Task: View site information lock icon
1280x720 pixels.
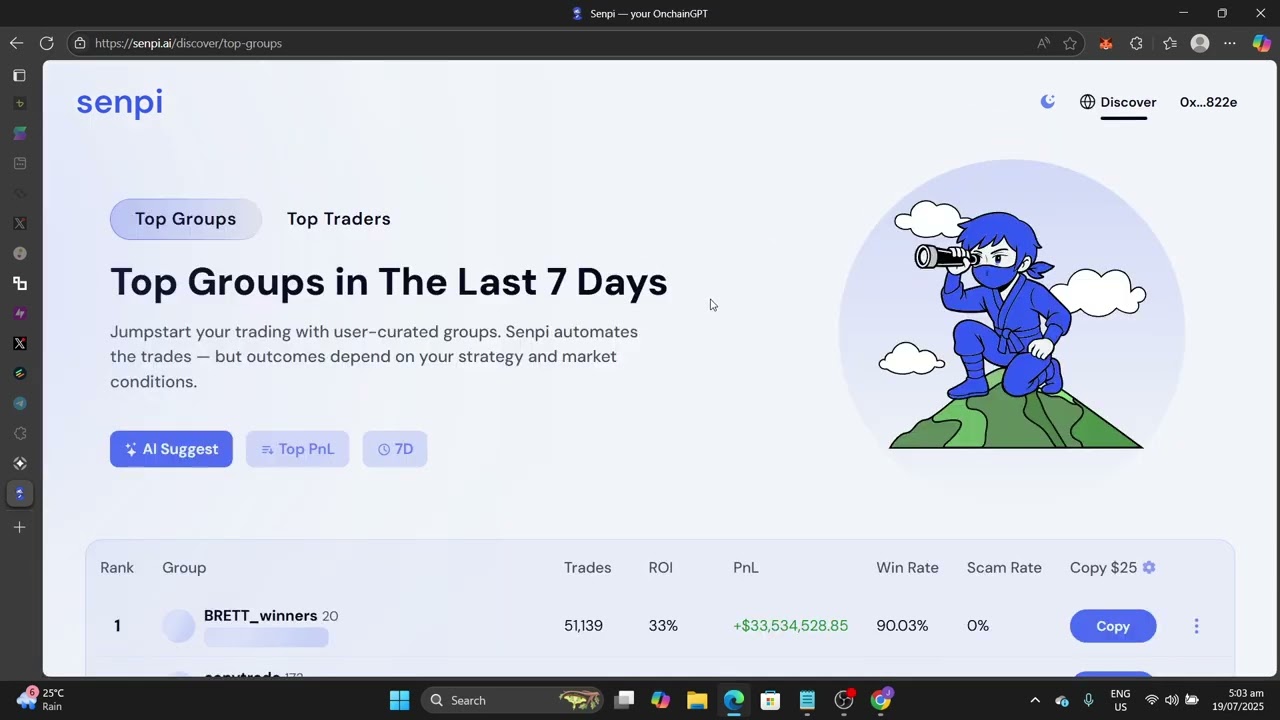Action: point(80,43)
